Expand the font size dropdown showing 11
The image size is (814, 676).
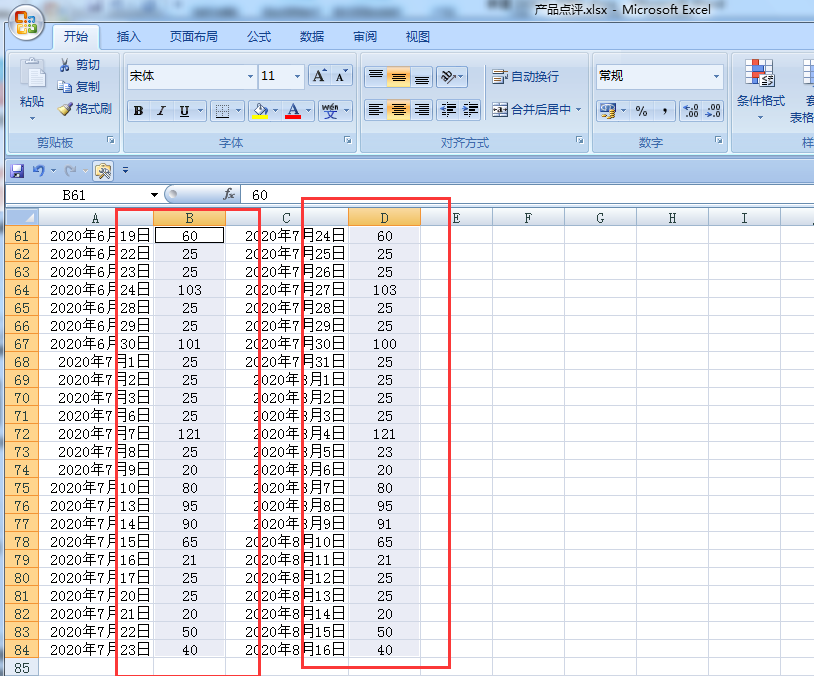tap(281, 76)
